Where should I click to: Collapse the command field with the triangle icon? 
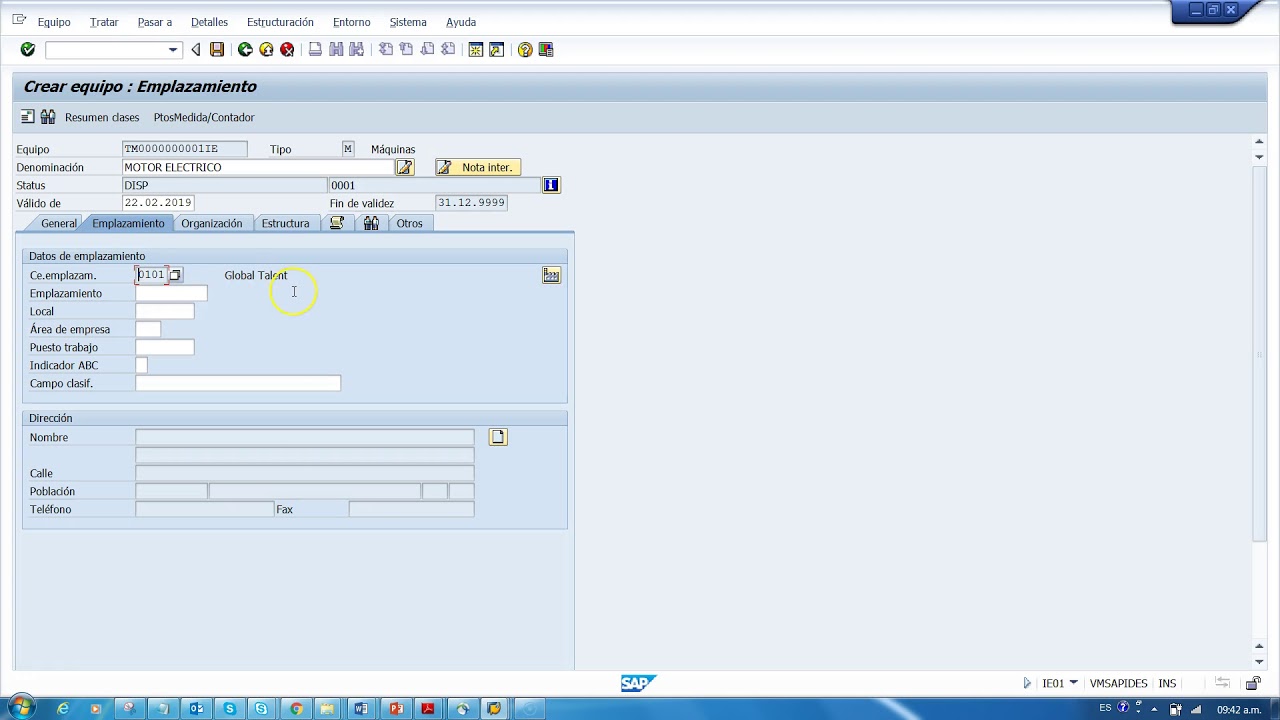(195, 50)
